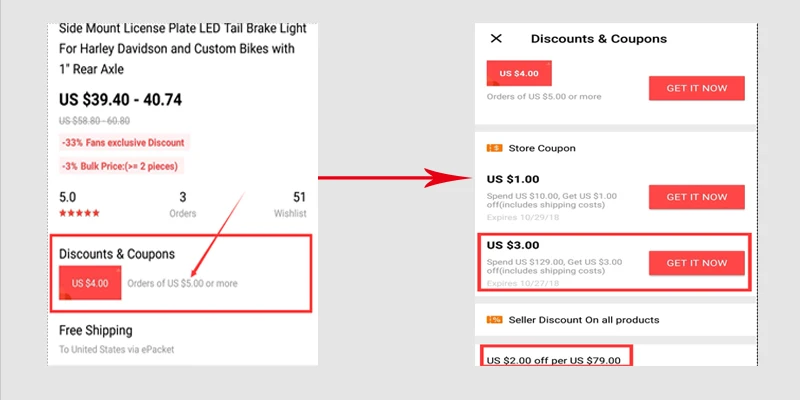
Task: Click the Side Mount License Plate product title
Action: tap(180, 47)
